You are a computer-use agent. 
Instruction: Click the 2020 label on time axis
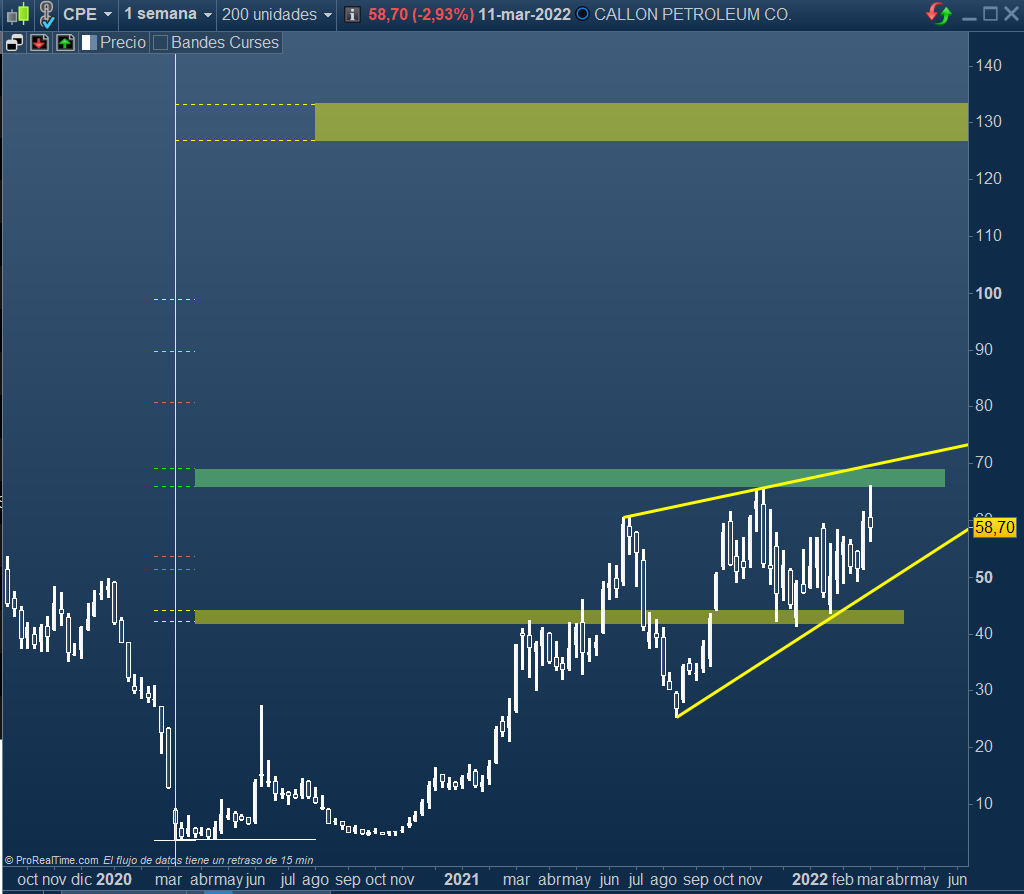click(x=114, y=880)
